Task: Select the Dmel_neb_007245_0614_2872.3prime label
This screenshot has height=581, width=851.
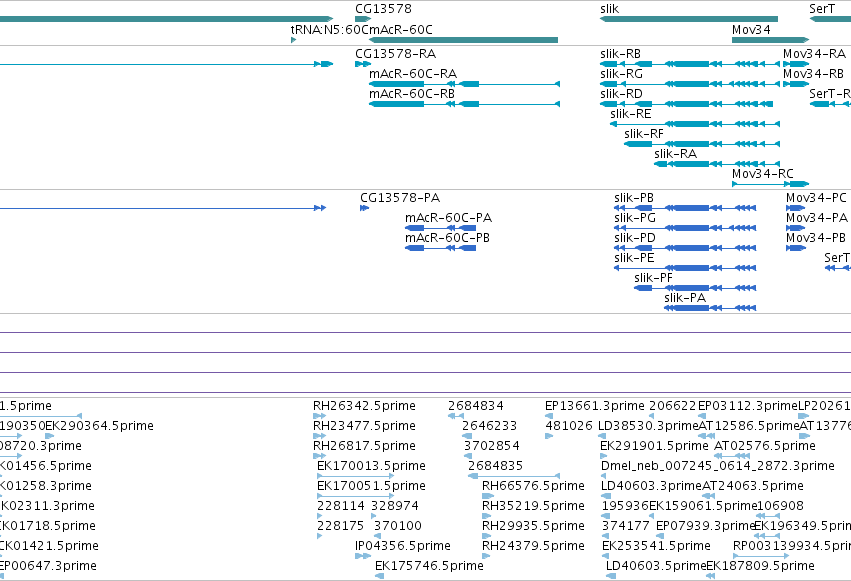Action: 717,466
